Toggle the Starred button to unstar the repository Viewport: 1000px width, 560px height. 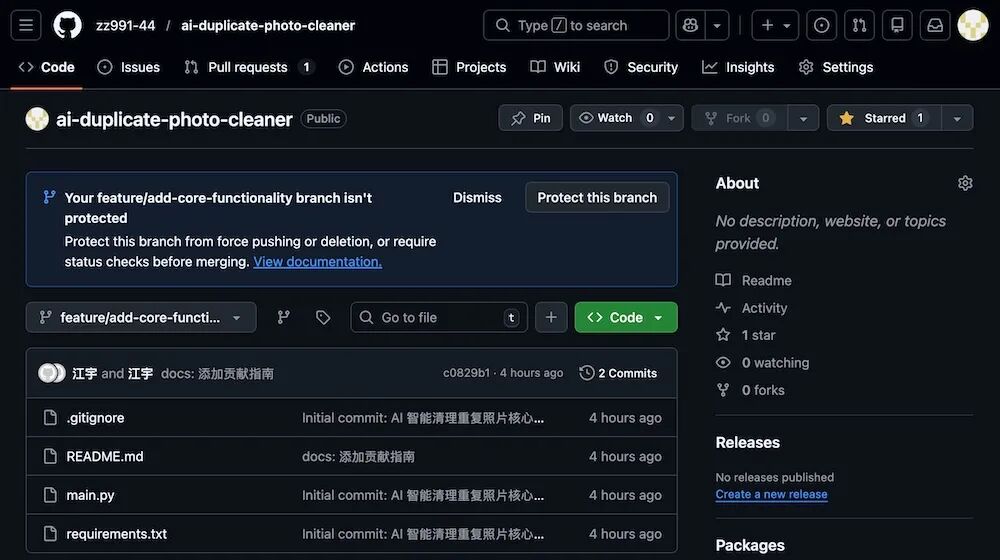click(884, 118)
